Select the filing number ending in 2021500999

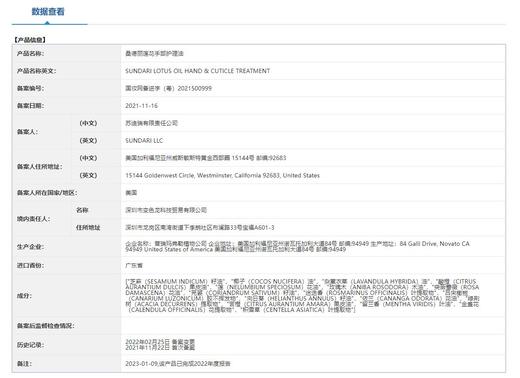coord(169,88)
